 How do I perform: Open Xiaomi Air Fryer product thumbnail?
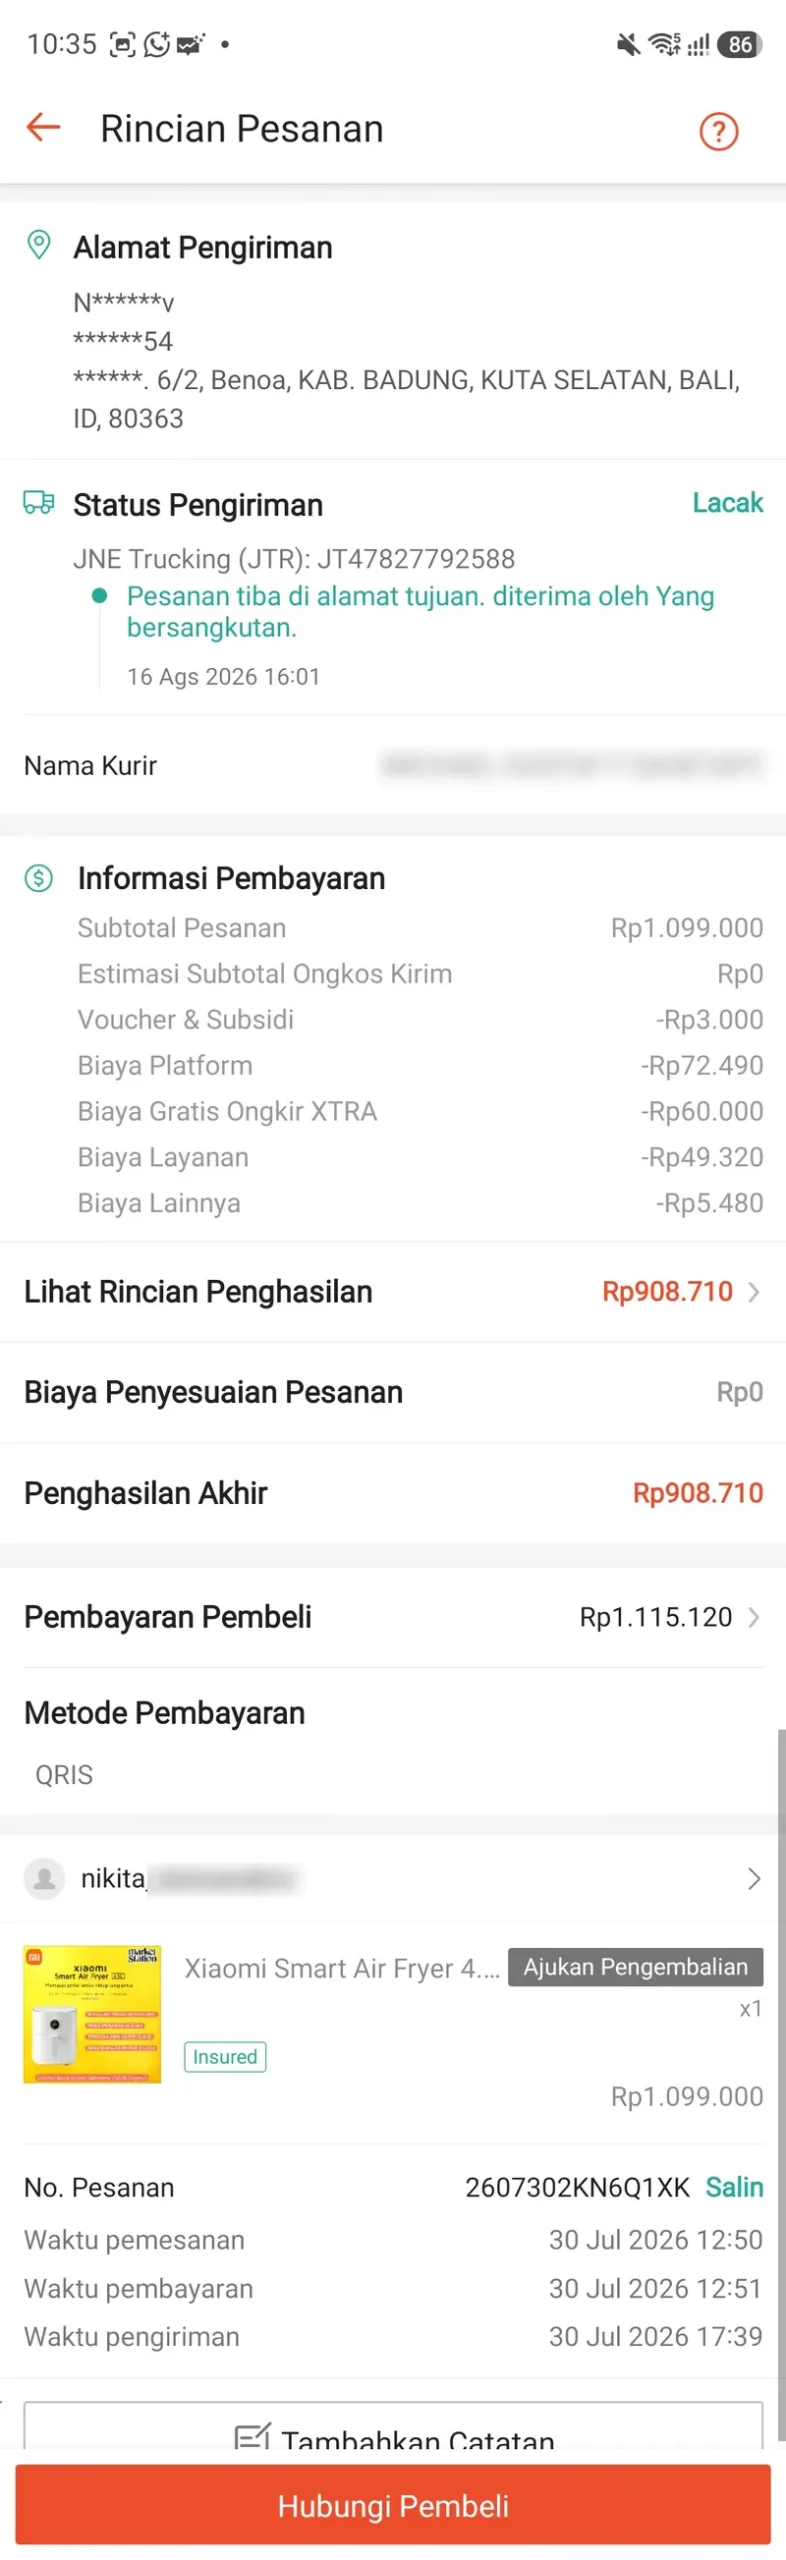point(92,2013)
